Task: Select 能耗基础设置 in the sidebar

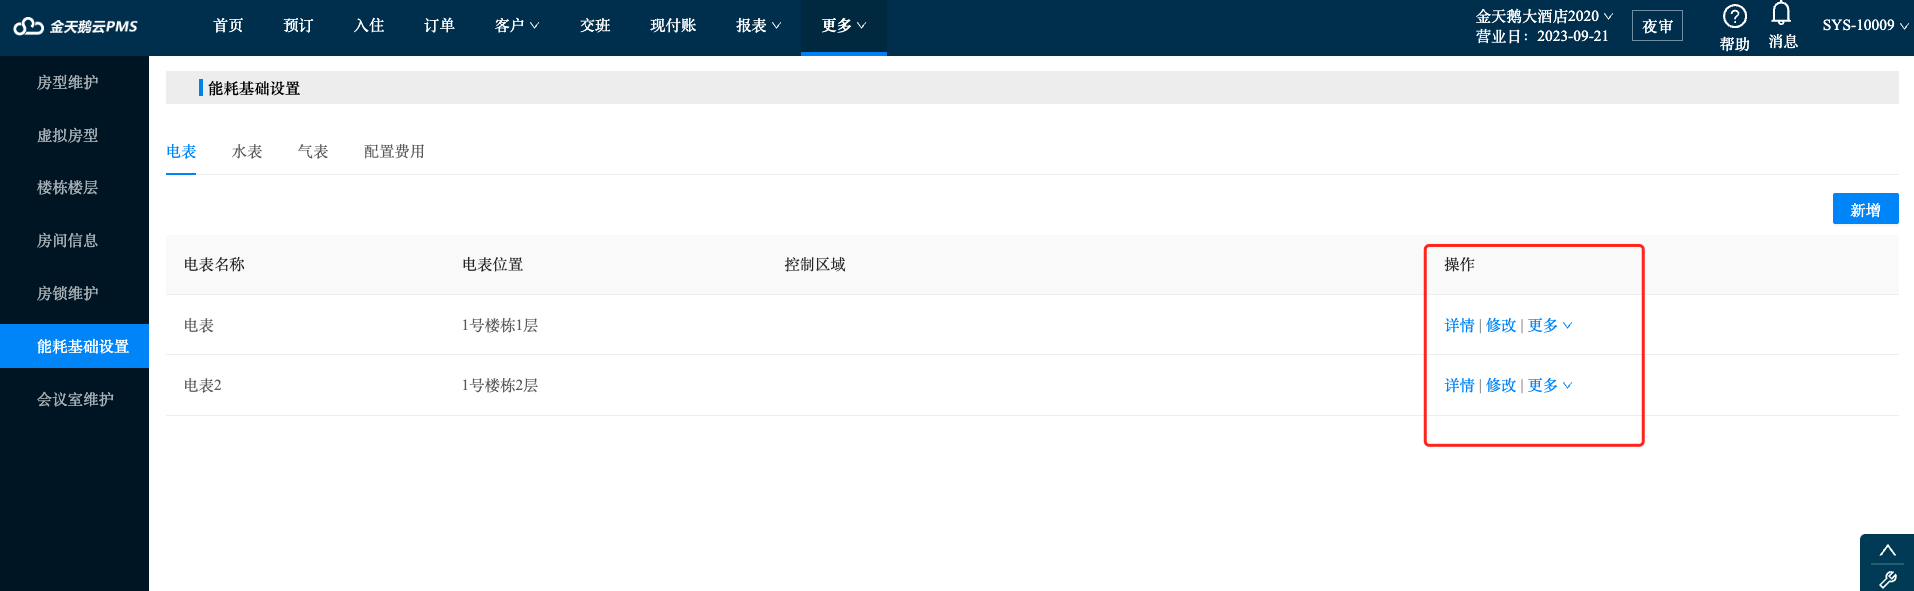Action: tap(74, 346)
